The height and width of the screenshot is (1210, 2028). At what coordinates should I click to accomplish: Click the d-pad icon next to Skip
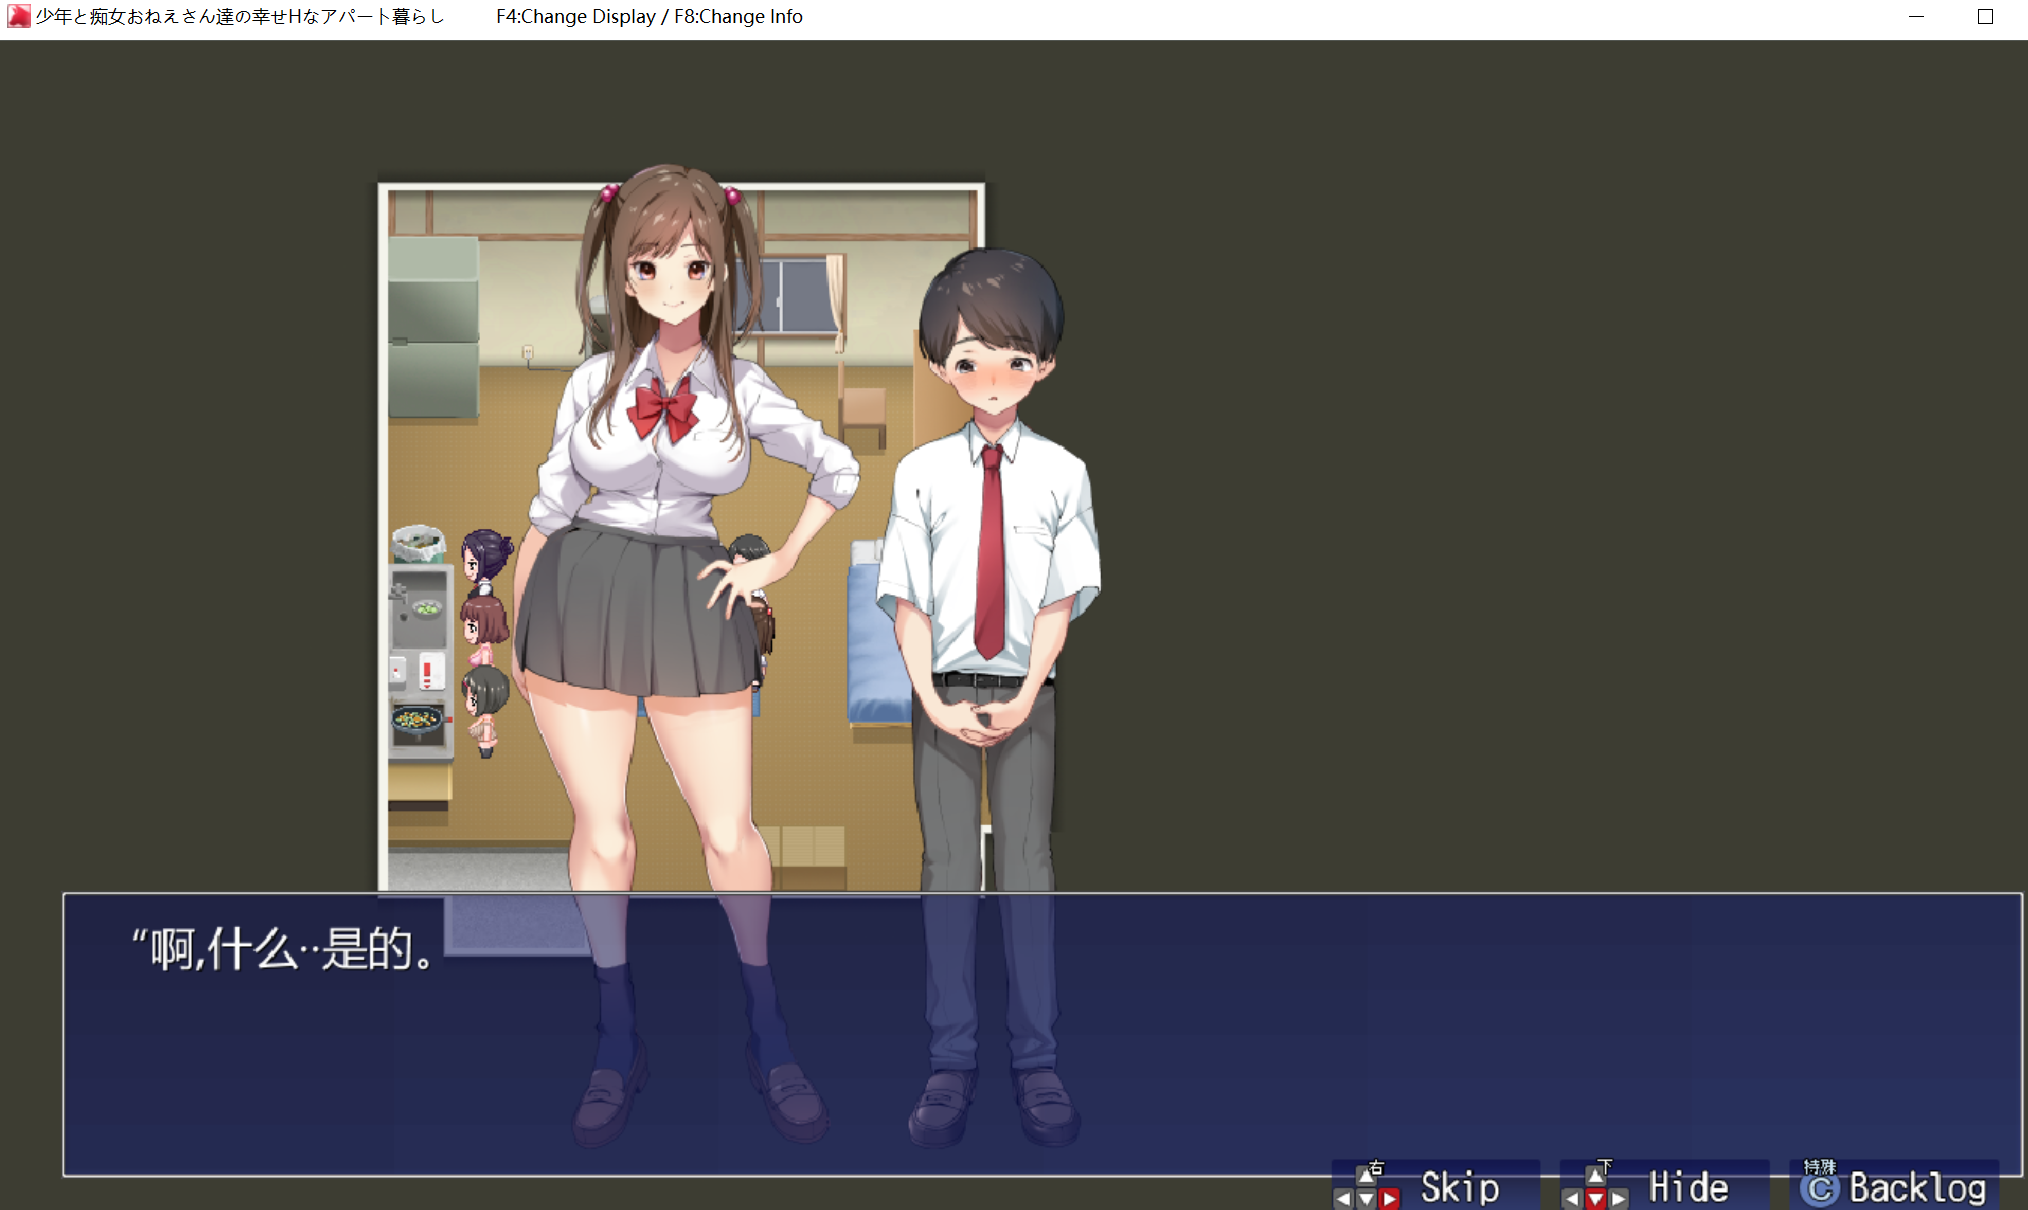coord(1367,1187)
